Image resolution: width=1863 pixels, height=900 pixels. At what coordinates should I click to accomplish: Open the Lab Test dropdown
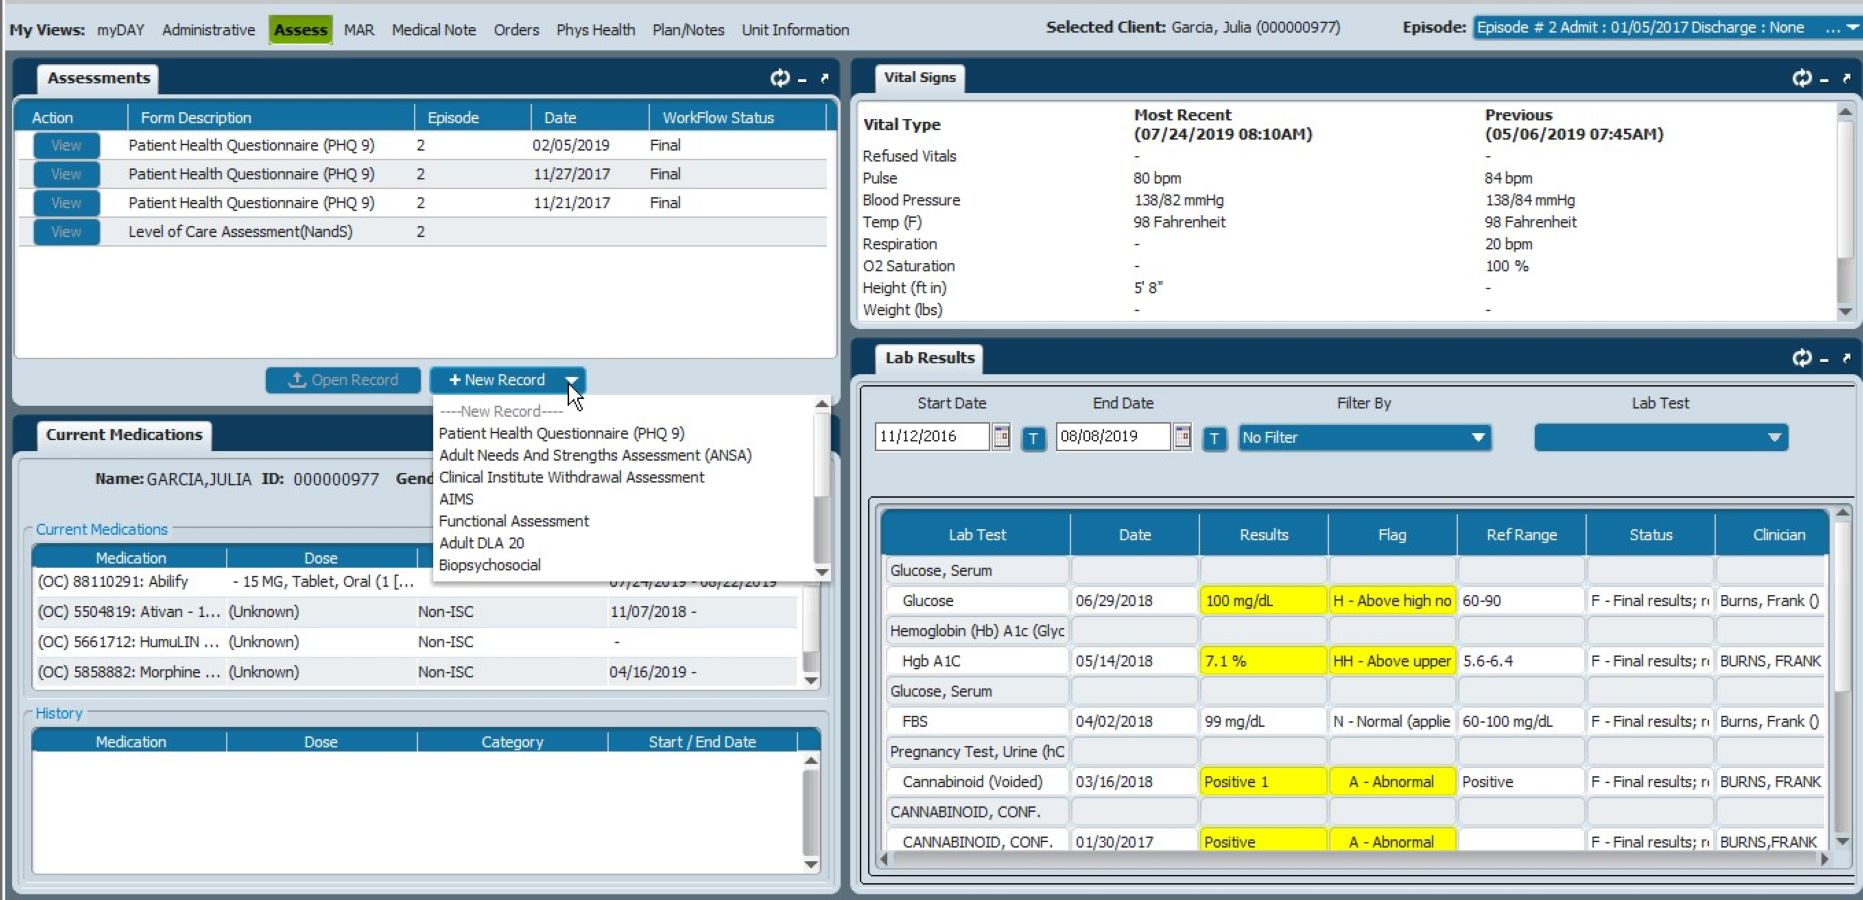(1772, 437)
